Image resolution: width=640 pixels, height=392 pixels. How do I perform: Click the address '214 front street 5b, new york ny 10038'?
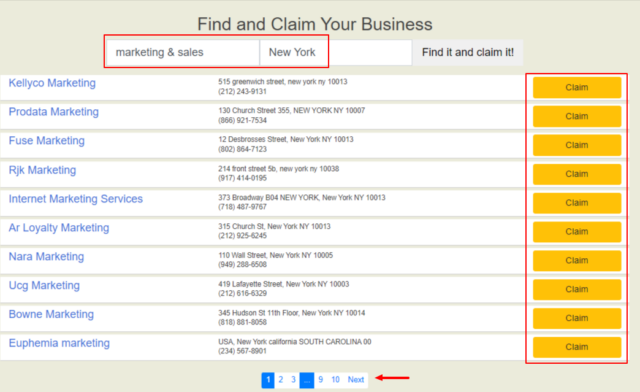pos(279,169)
